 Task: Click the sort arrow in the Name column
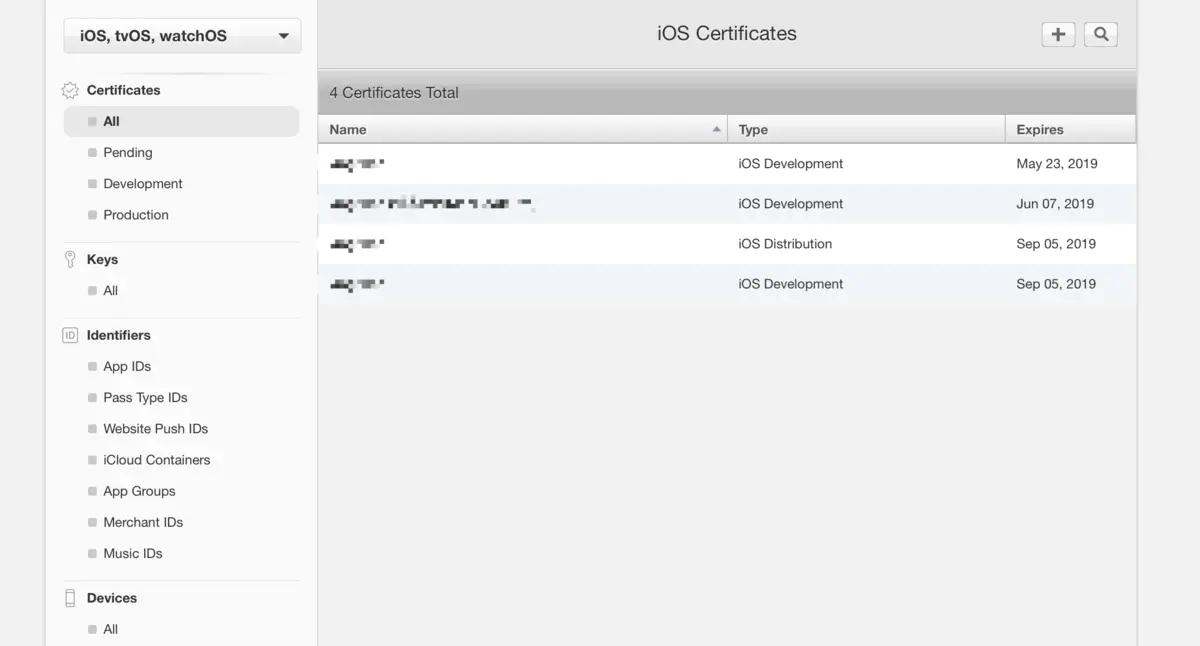(x=716, y=130)
